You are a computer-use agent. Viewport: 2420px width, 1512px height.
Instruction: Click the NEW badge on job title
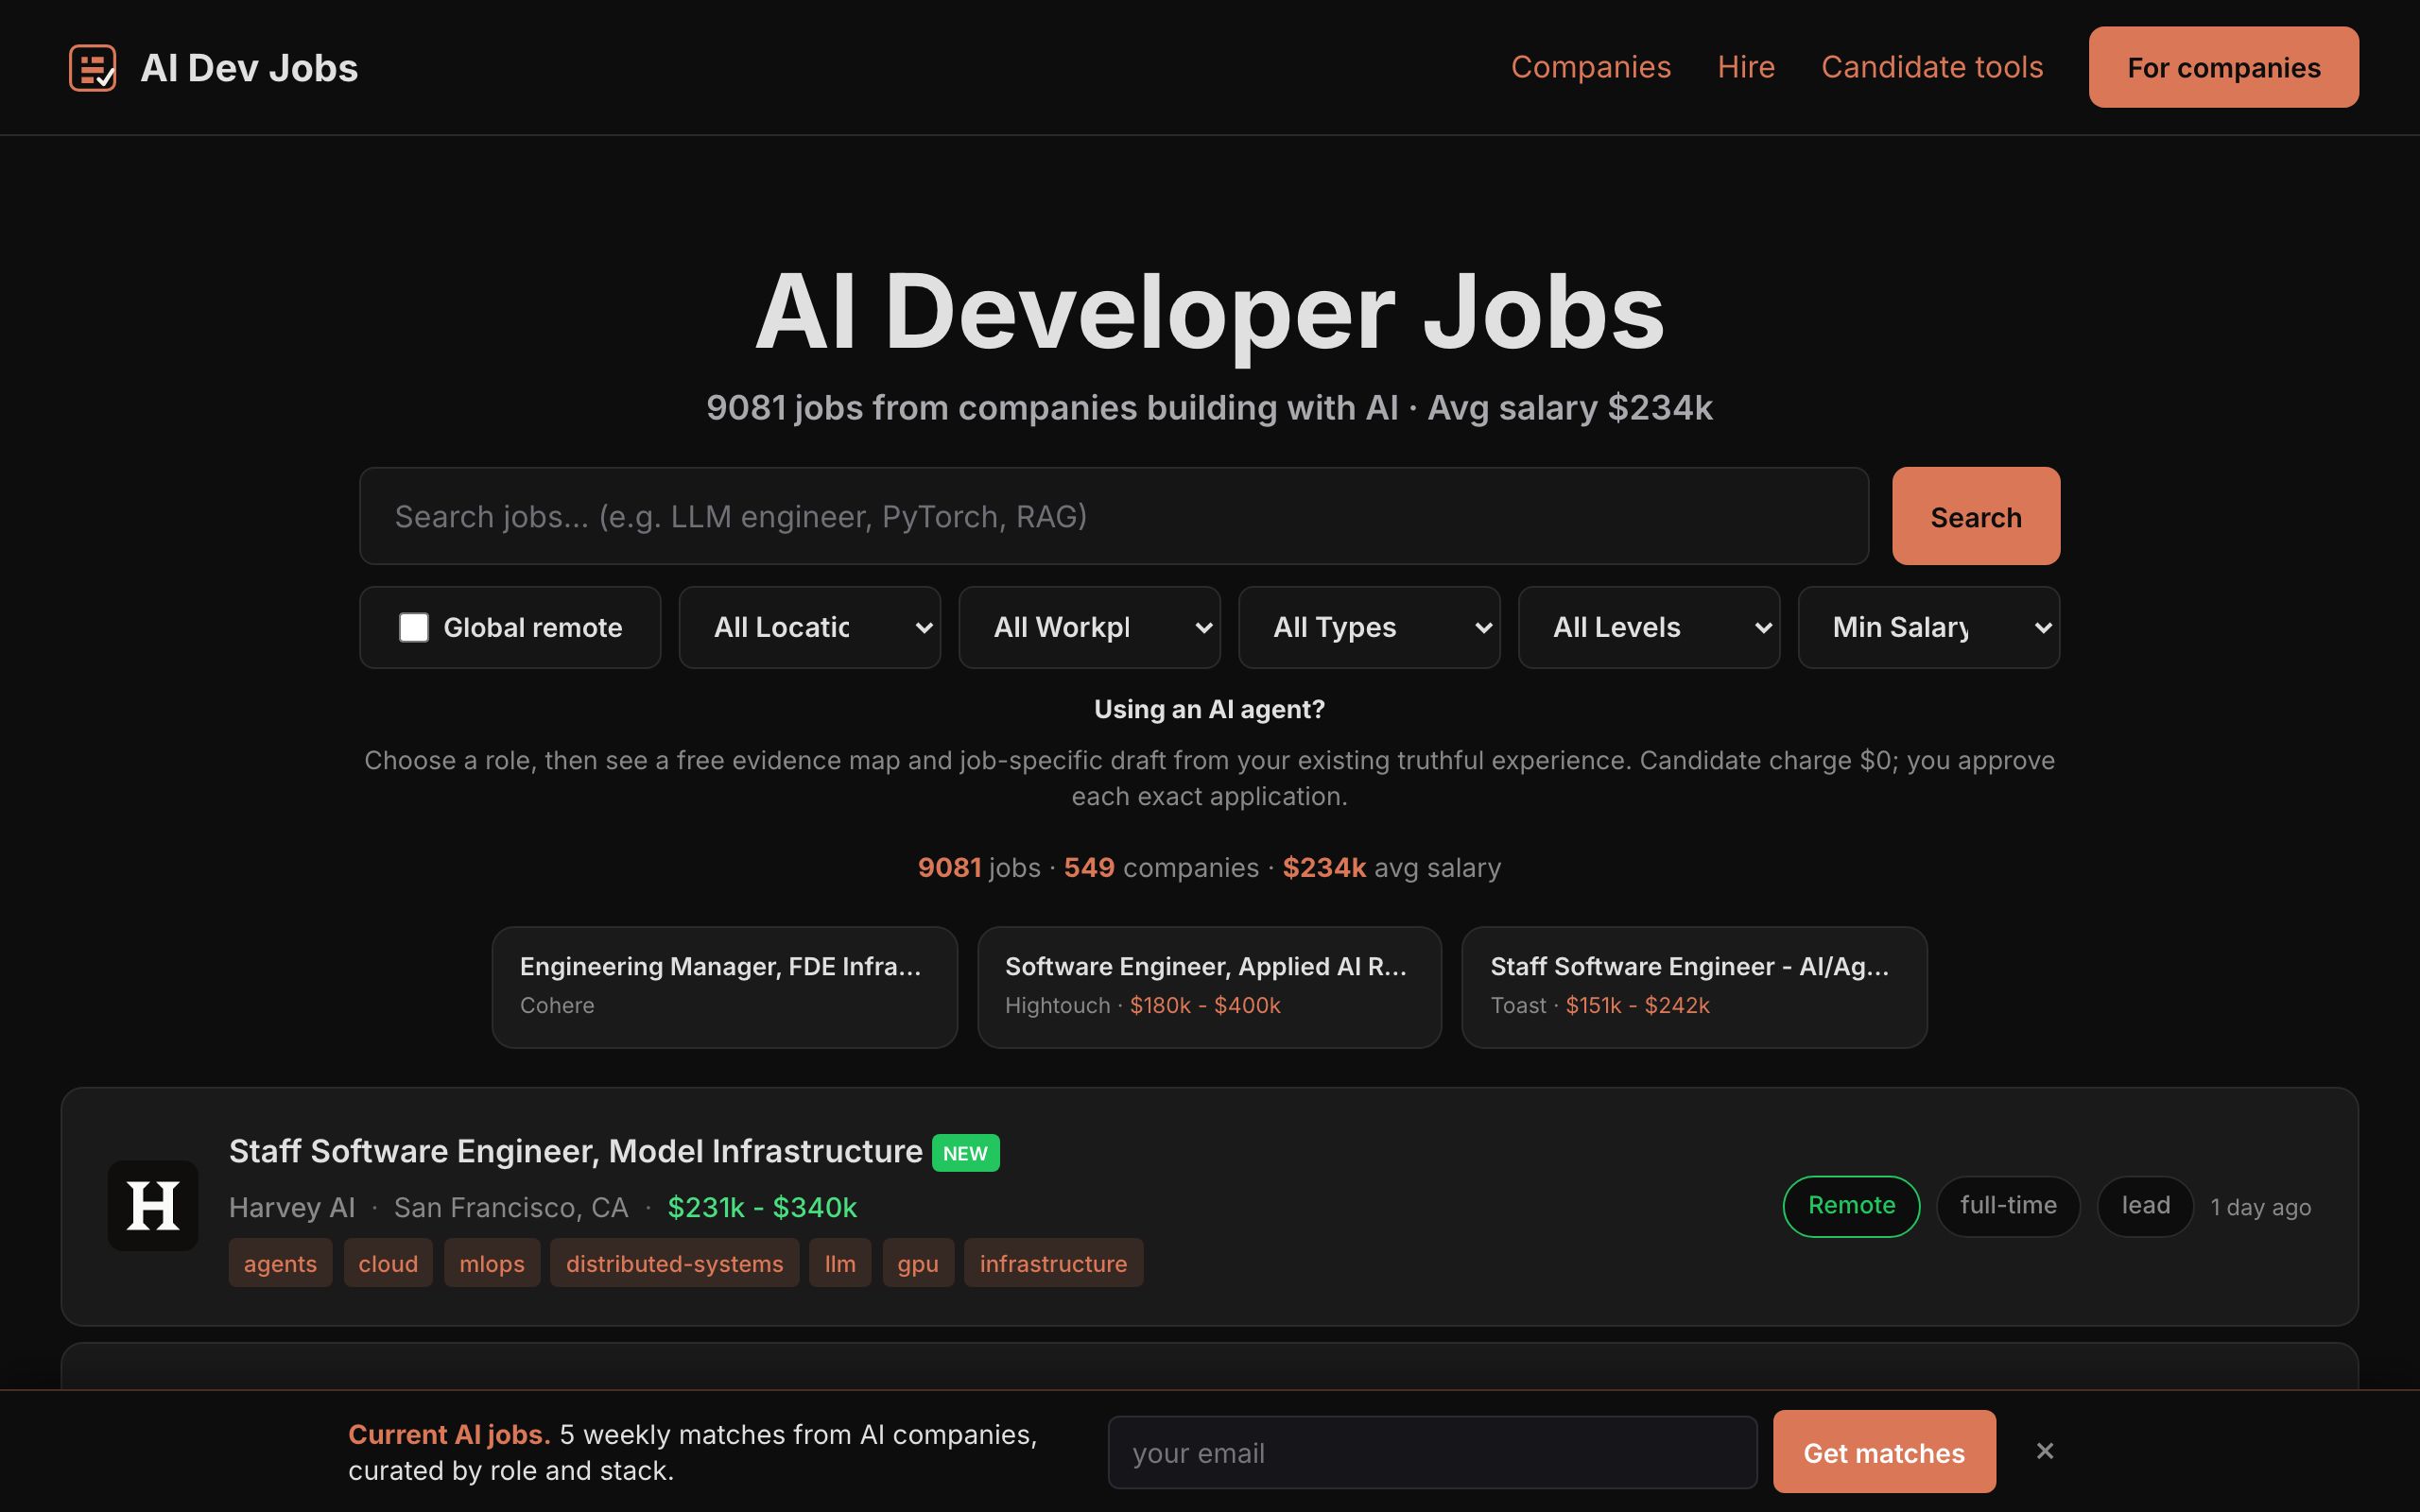[x=965, y=1153]
